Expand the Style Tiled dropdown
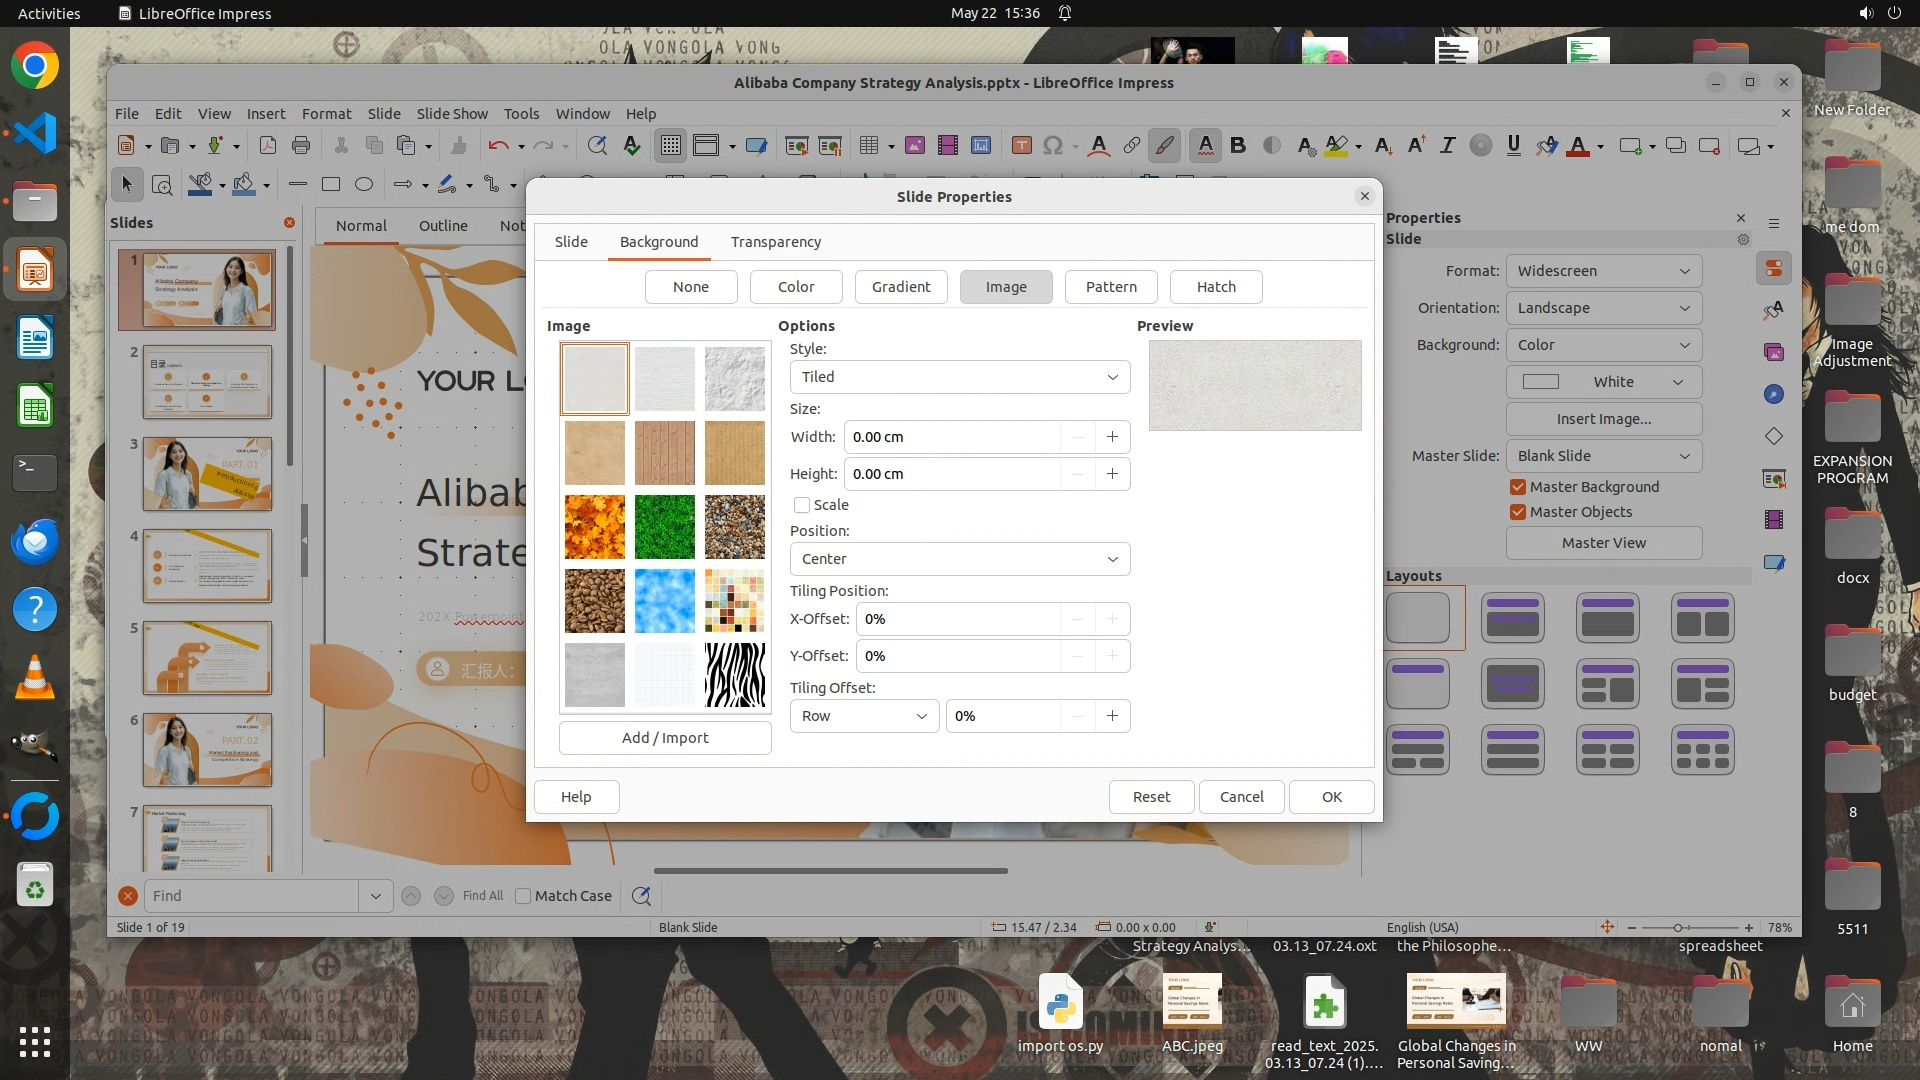1920x1080 pixels. [x=959, y=377]
